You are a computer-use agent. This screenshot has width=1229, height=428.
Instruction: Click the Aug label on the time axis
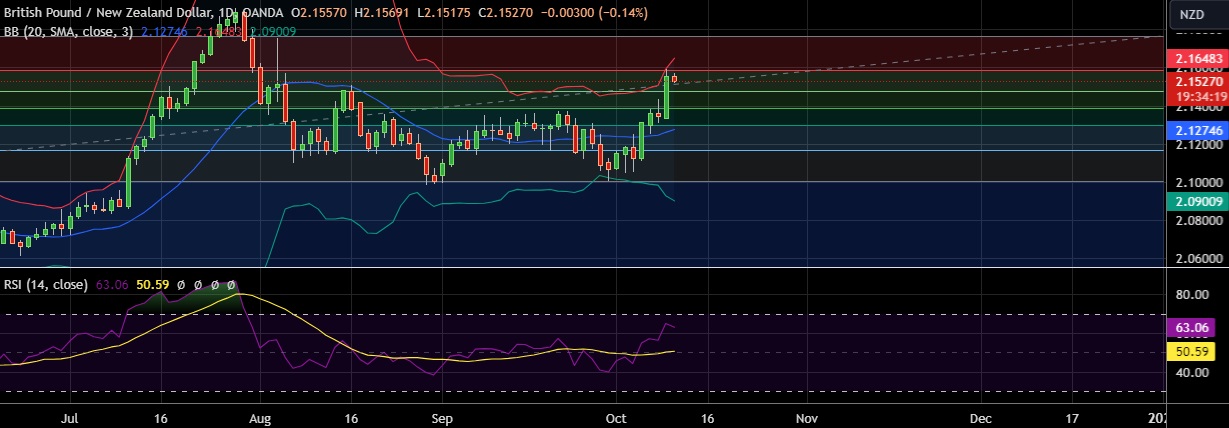point(260,417)
